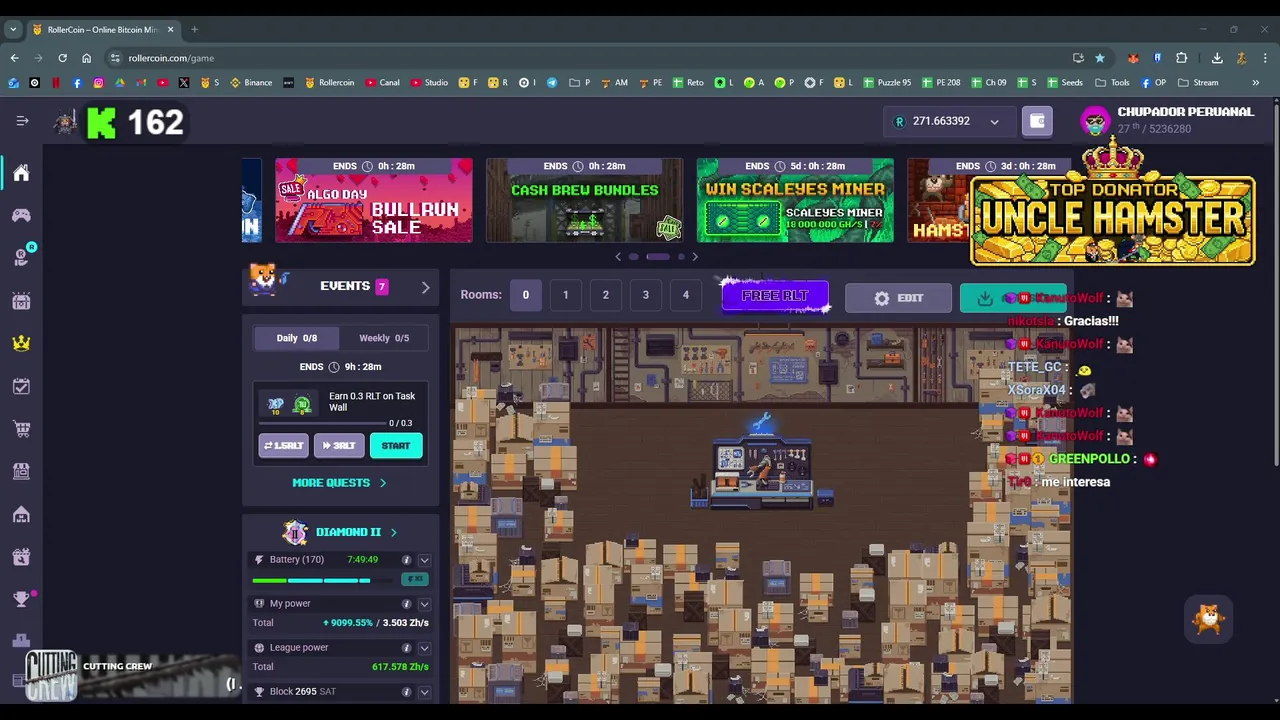
Task: Show more bookmarks overflow chevron
Action: [x=1255, y=83]
